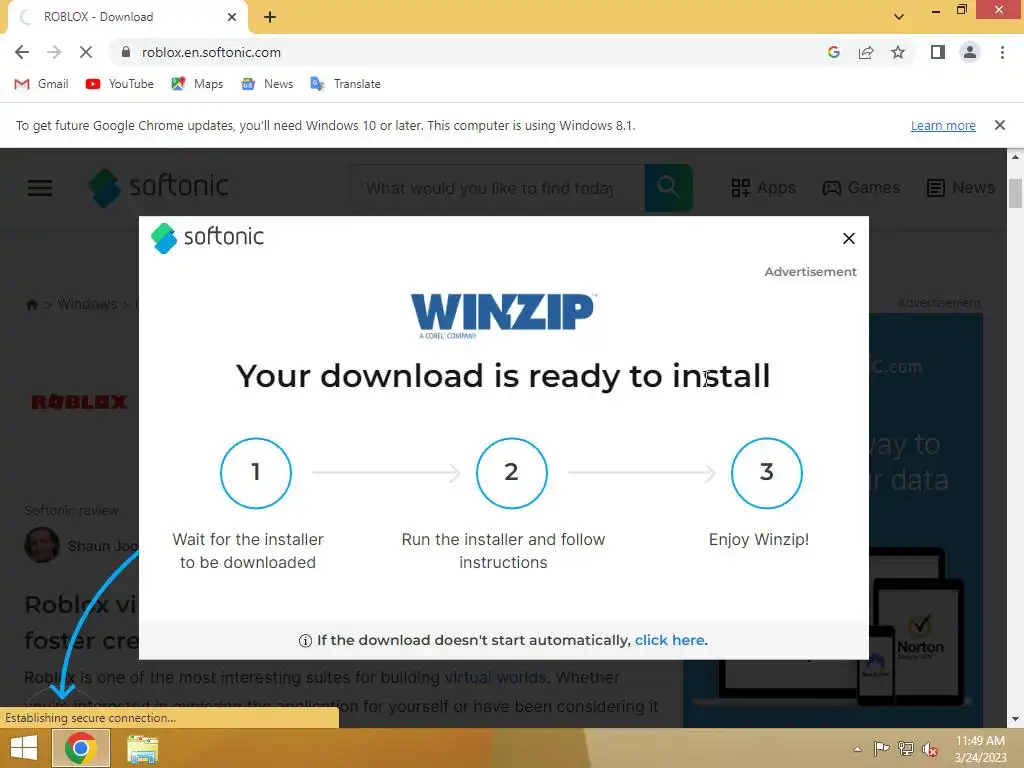Click the network tray icon

coord(906,748)
